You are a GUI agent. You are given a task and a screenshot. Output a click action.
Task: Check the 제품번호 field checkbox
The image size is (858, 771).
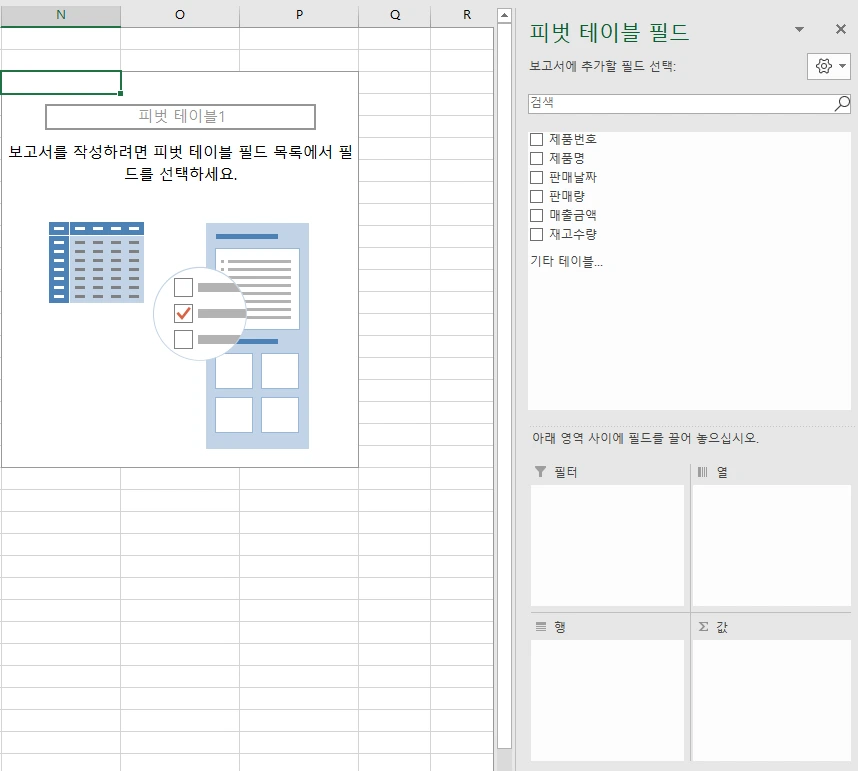click(536, 139)
